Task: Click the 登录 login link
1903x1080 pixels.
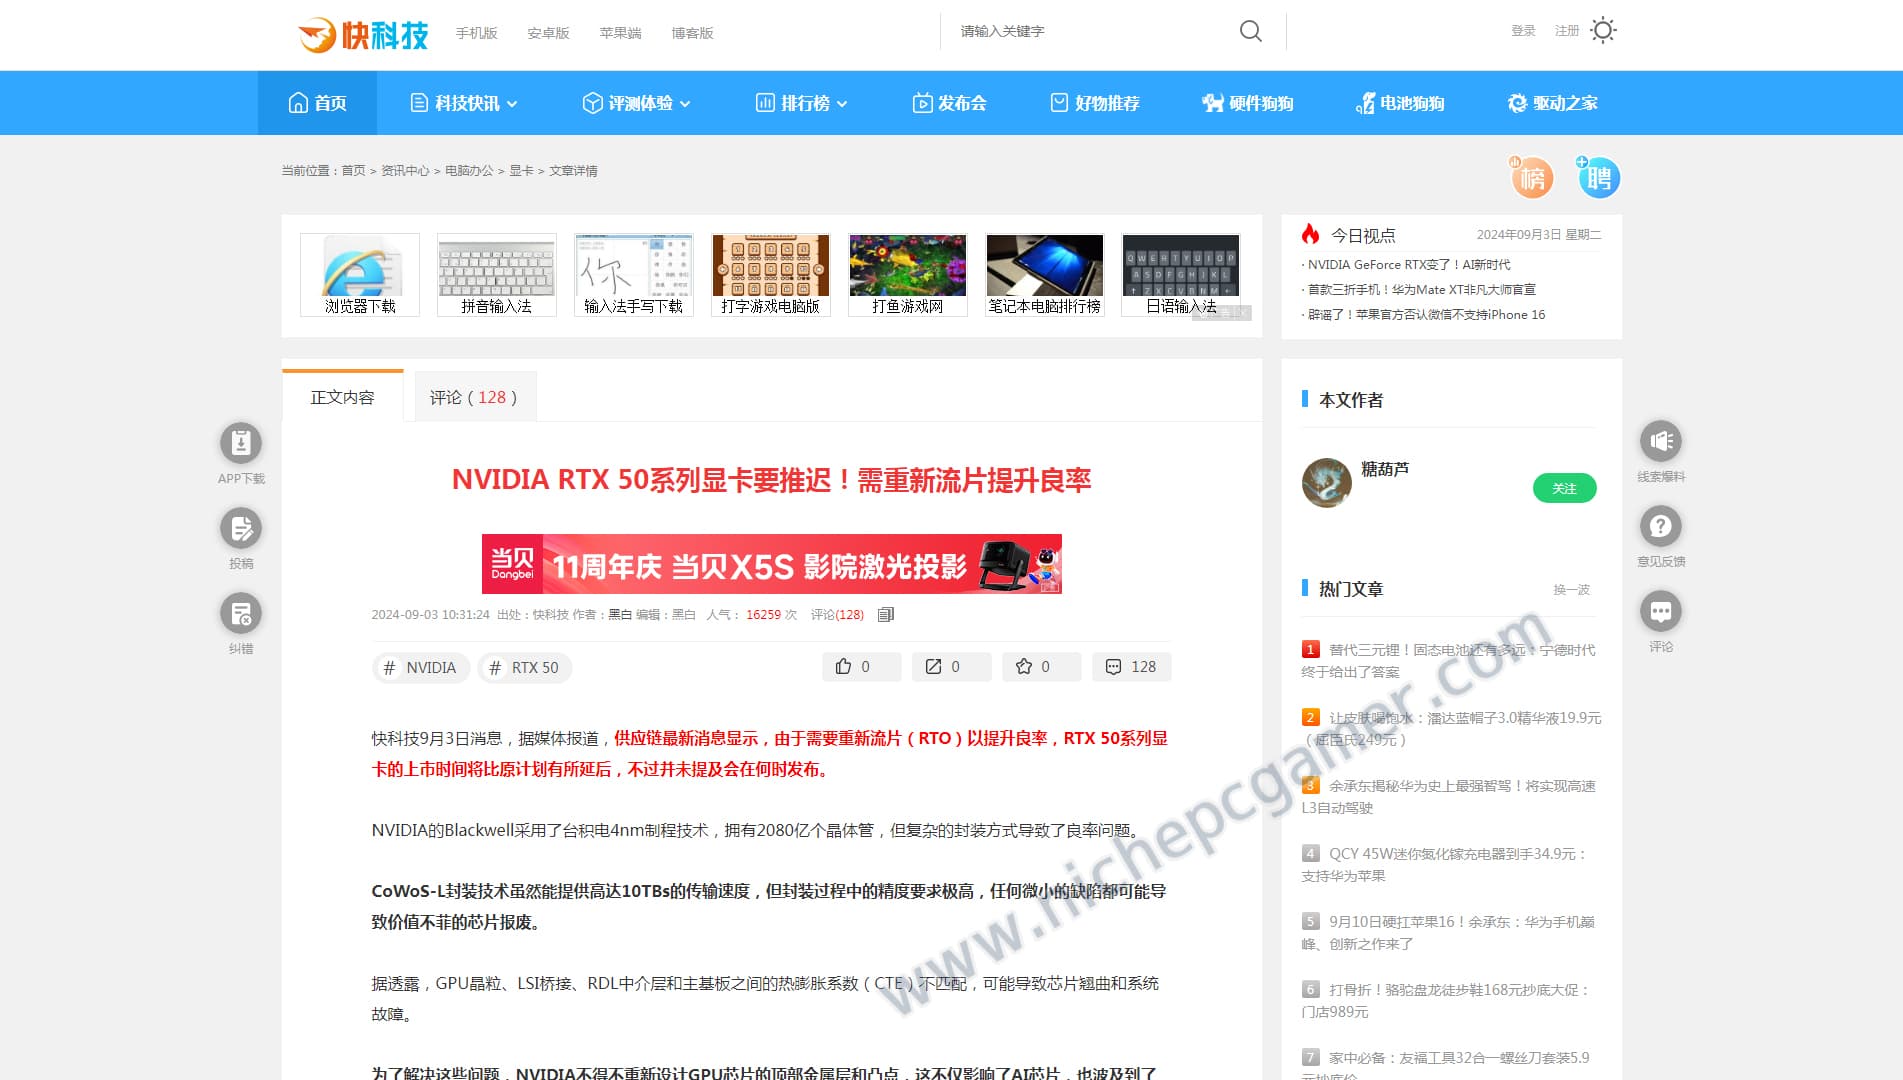Action: point(1523,31)
